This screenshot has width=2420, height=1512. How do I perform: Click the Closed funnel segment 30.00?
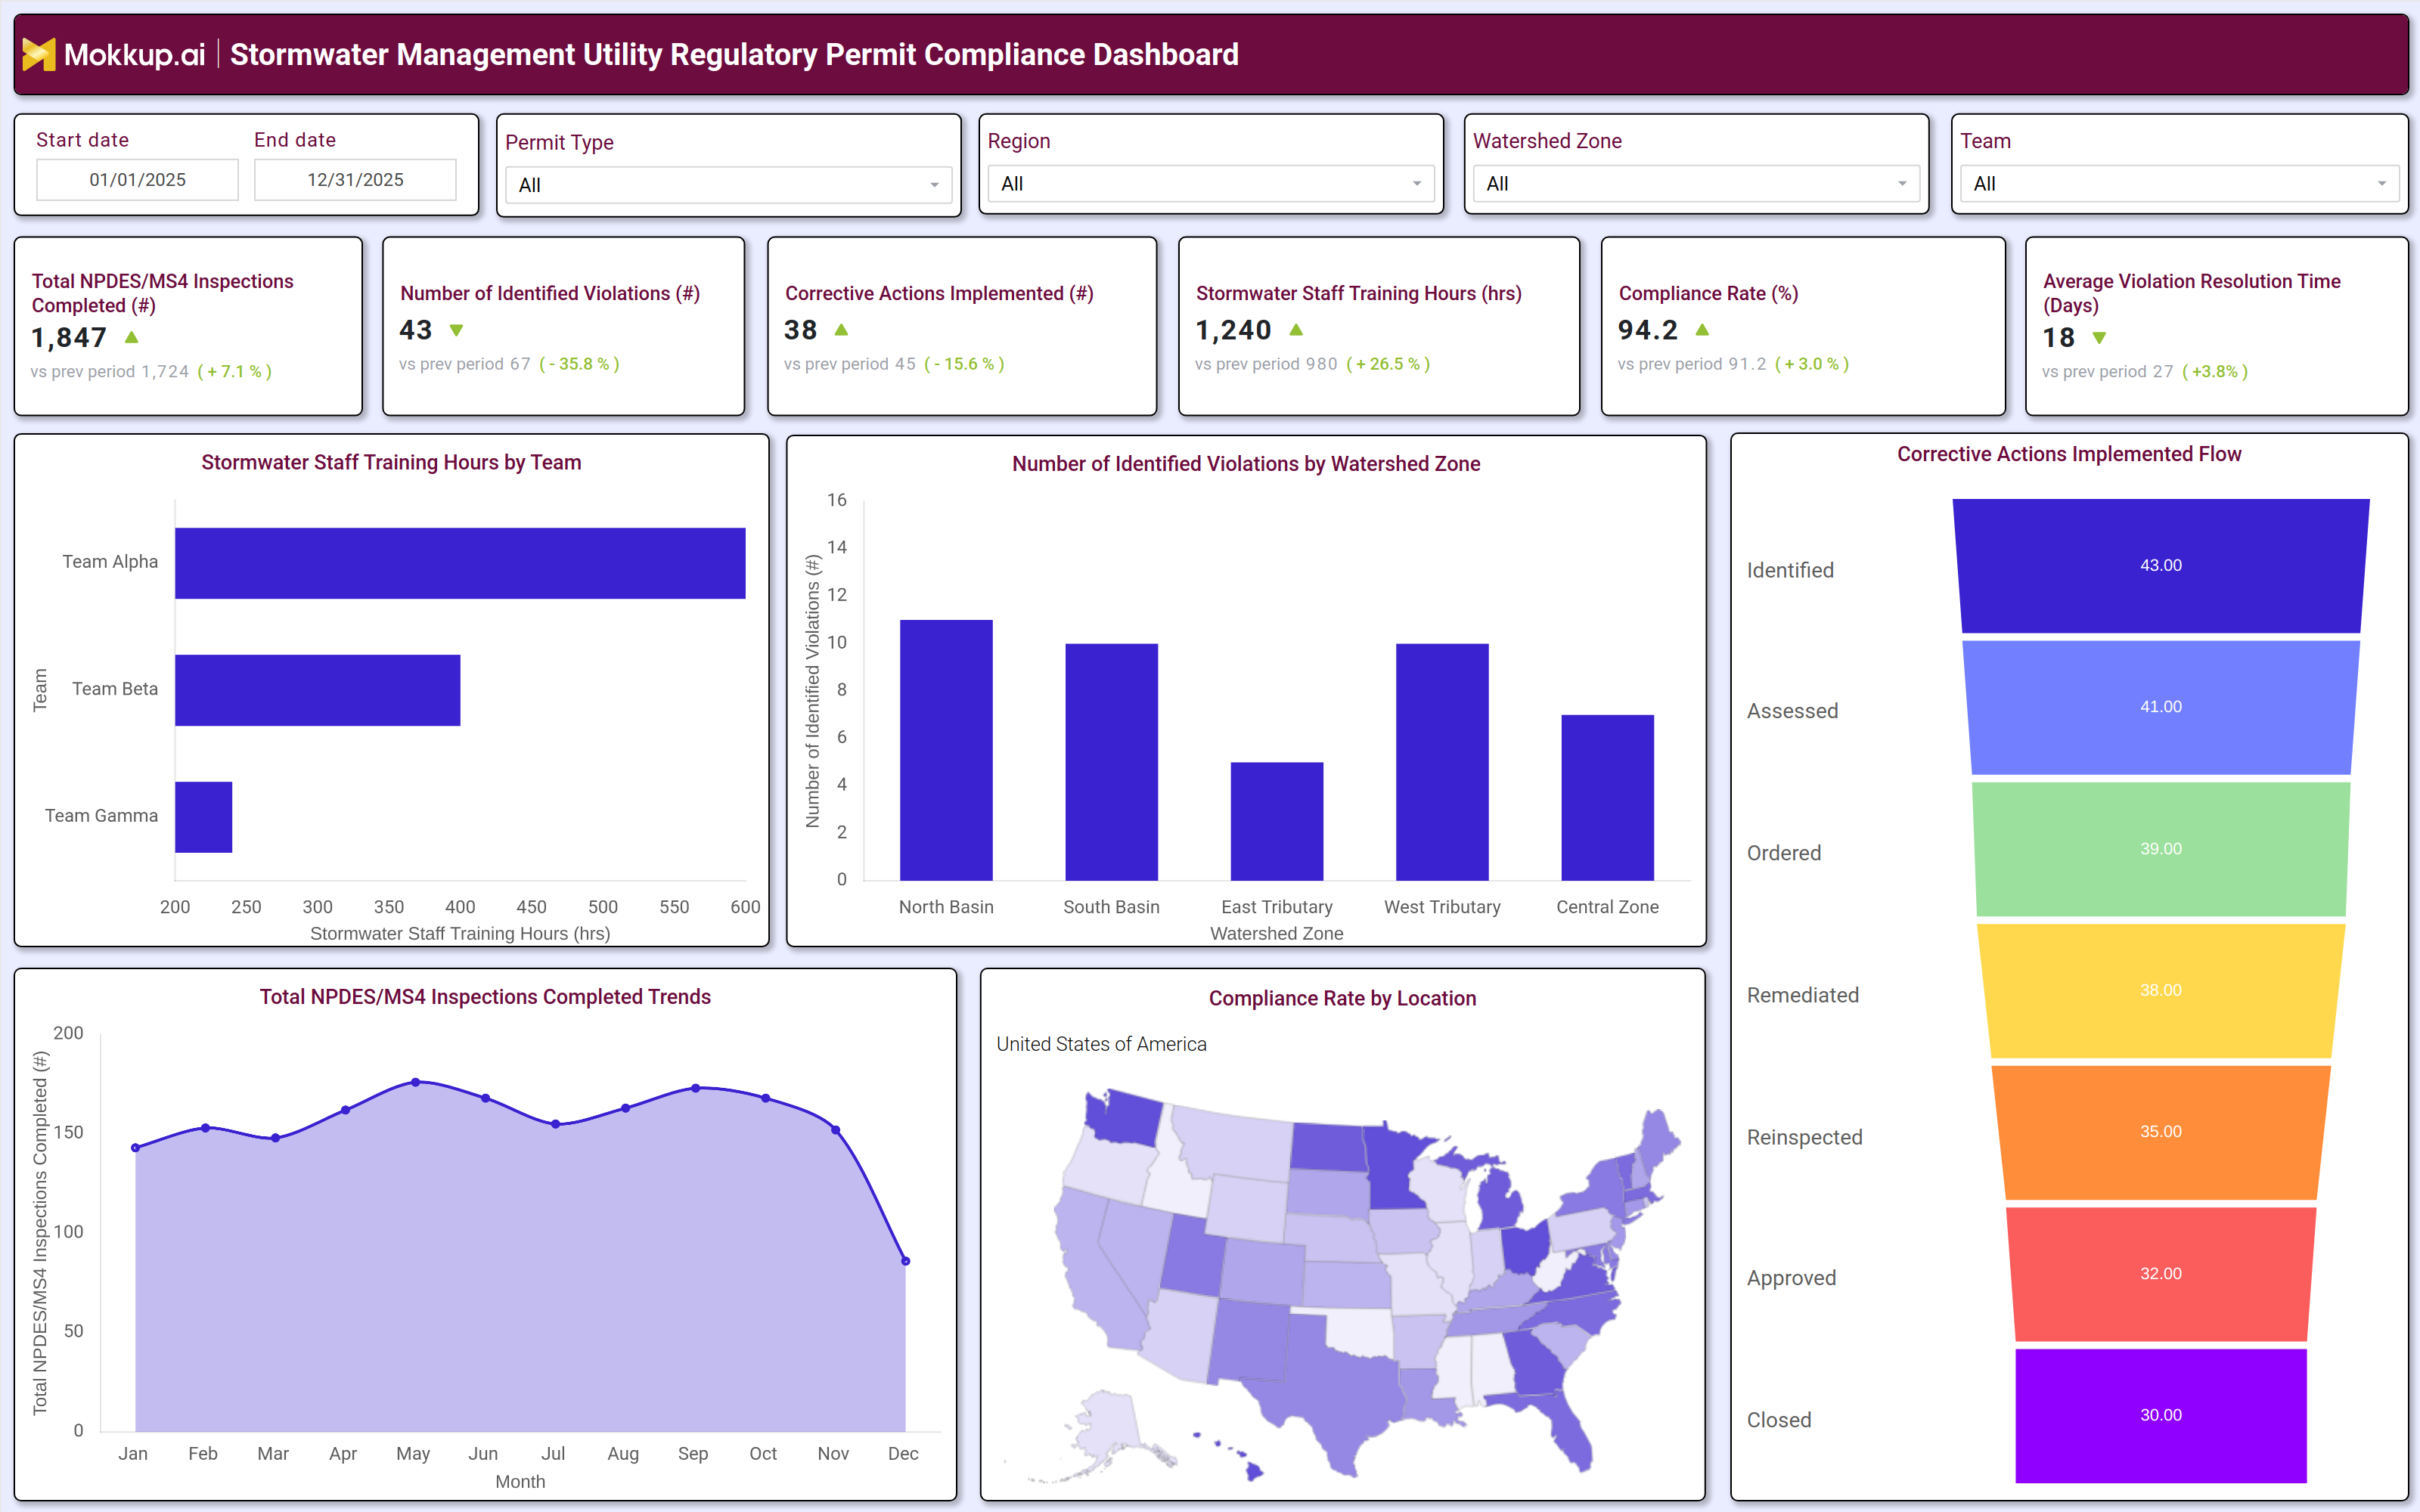[x=2161, y=1416]
